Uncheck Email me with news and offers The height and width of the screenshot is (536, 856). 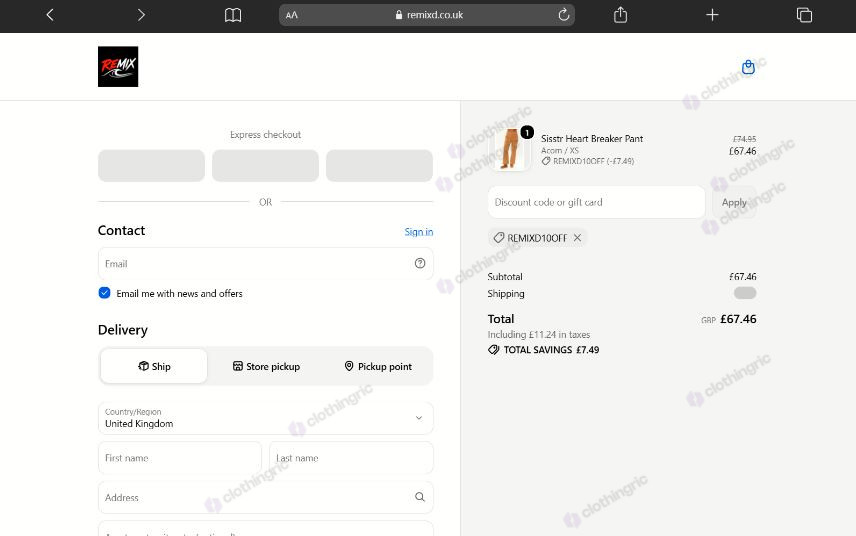tap(104, 293)
